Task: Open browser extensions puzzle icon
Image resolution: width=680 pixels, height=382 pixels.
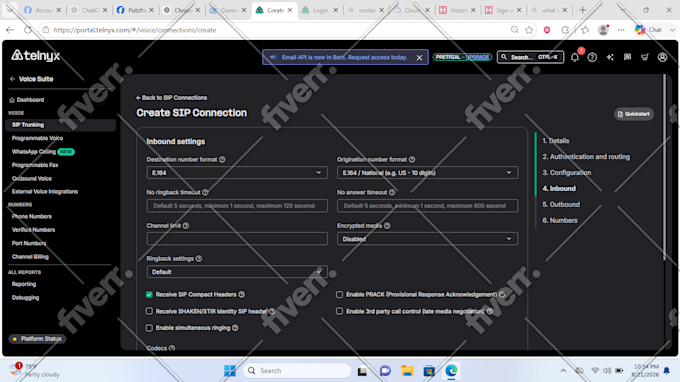Action: click(565, 30)
